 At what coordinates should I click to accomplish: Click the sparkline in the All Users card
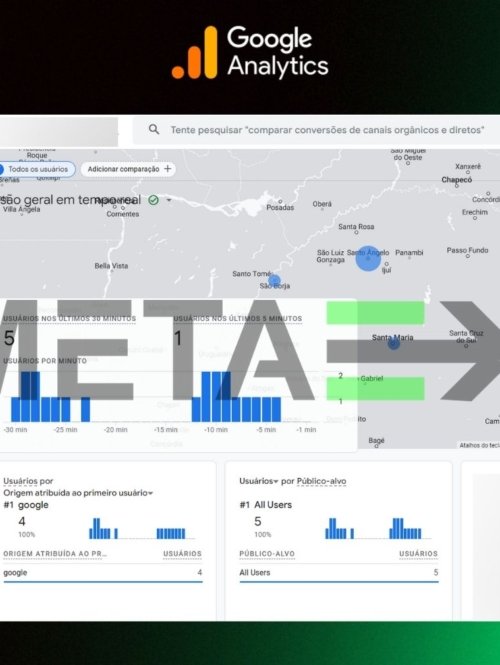point(378,528)
